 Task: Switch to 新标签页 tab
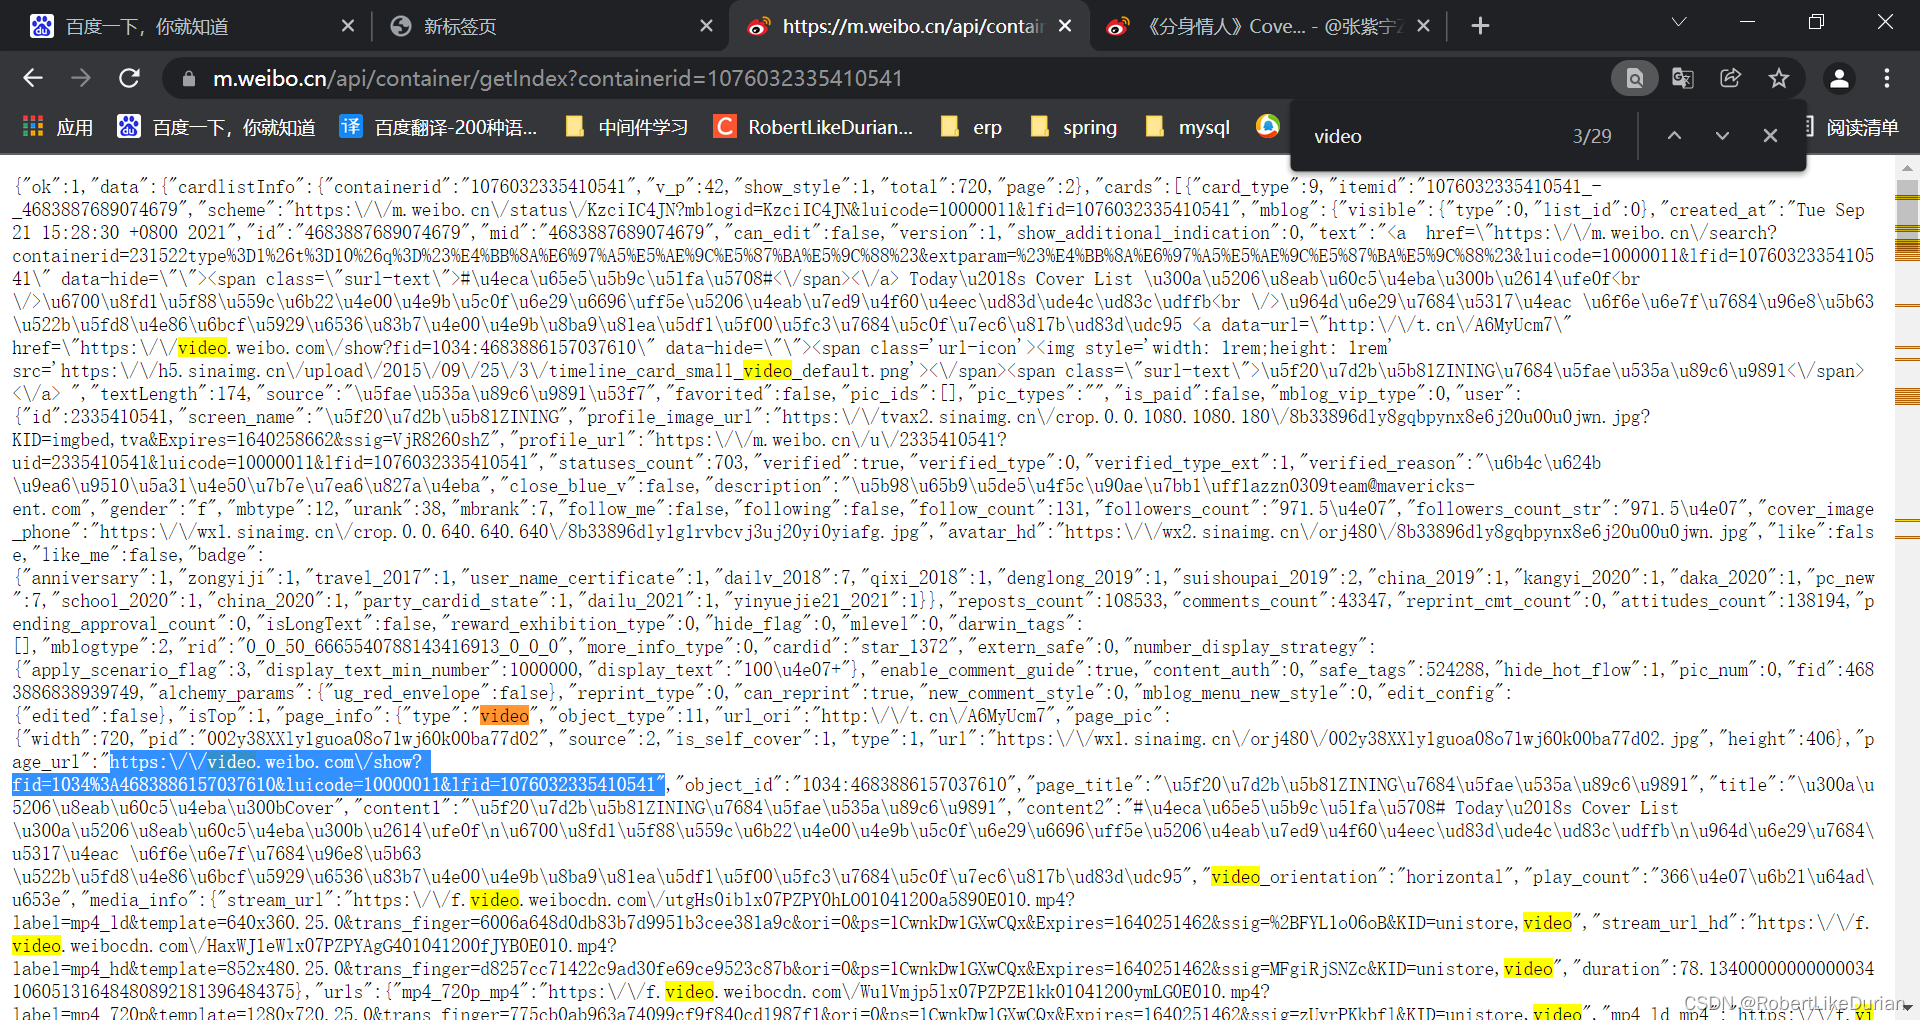(550, 26)
